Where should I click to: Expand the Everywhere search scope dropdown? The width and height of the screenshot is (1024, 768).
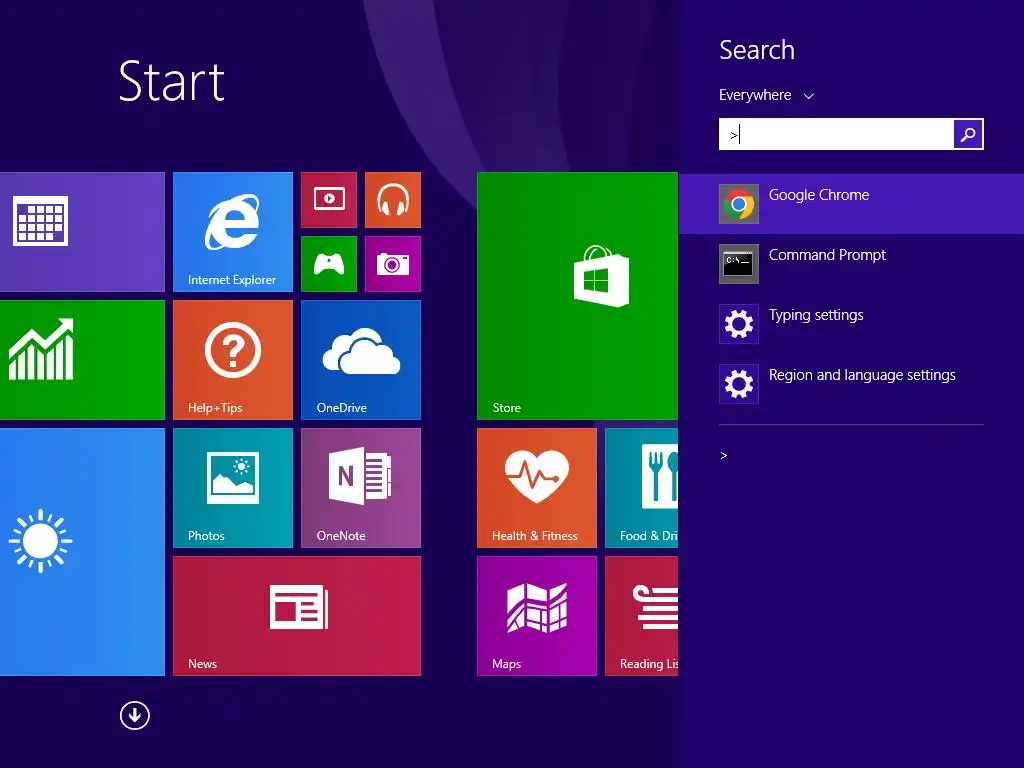click(766, 95)
